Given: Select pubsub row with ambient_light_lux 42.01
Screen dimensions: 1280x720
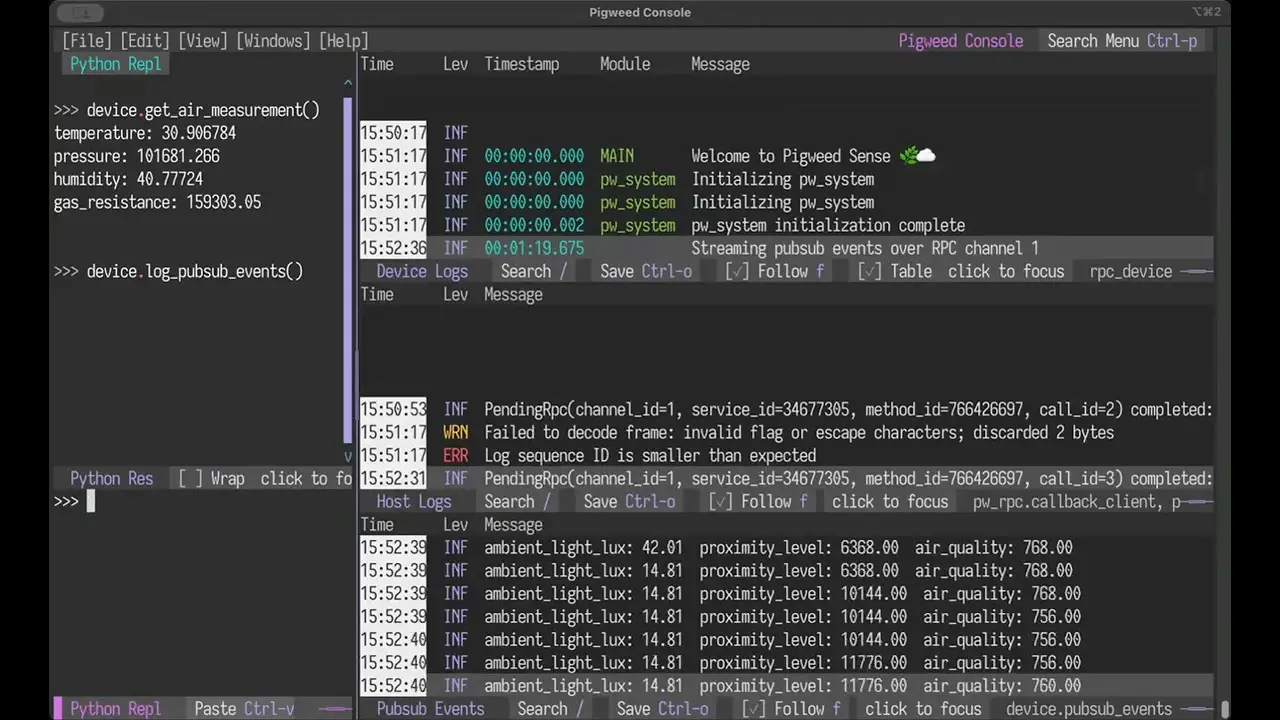Looking at the screenshot, I should coord(786,548).
